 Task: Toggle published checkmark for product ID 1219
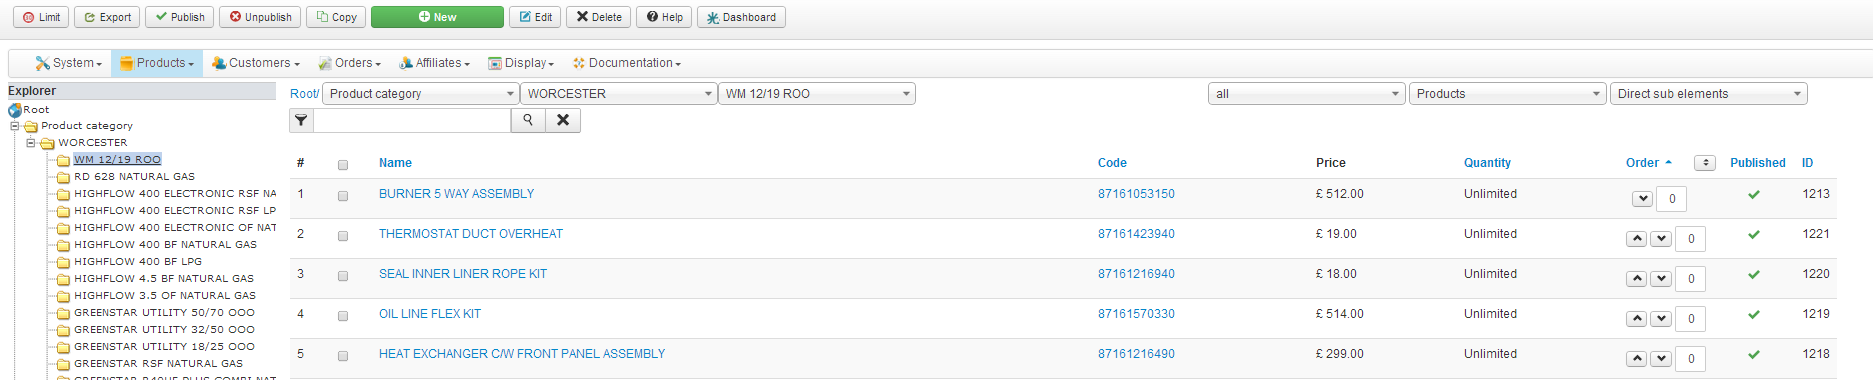point(1754,315)
